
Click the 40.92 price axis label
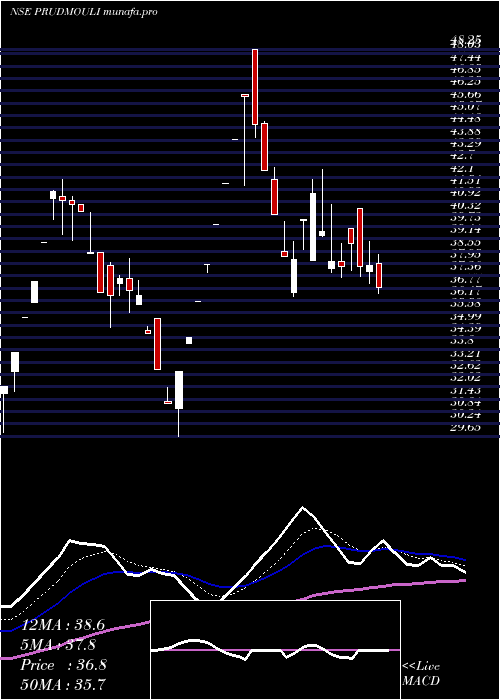click(x=465, y=193)
